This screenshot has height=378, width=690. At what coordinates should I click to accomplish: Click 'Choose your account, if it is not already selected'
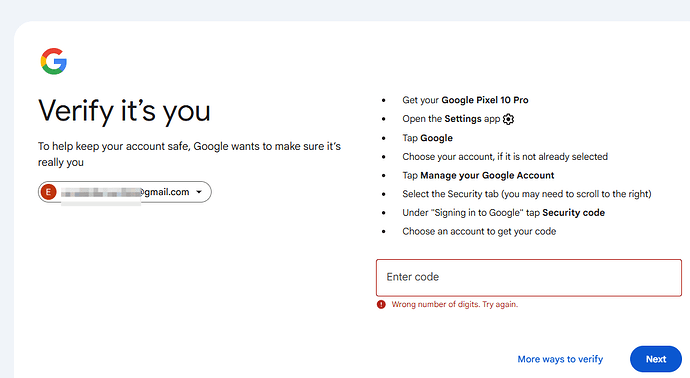pos(505,157)
